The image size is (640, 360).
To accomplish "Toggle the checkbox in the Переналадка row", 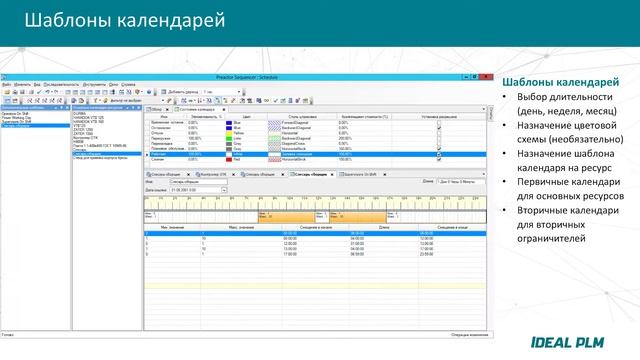I will (439, 144).
